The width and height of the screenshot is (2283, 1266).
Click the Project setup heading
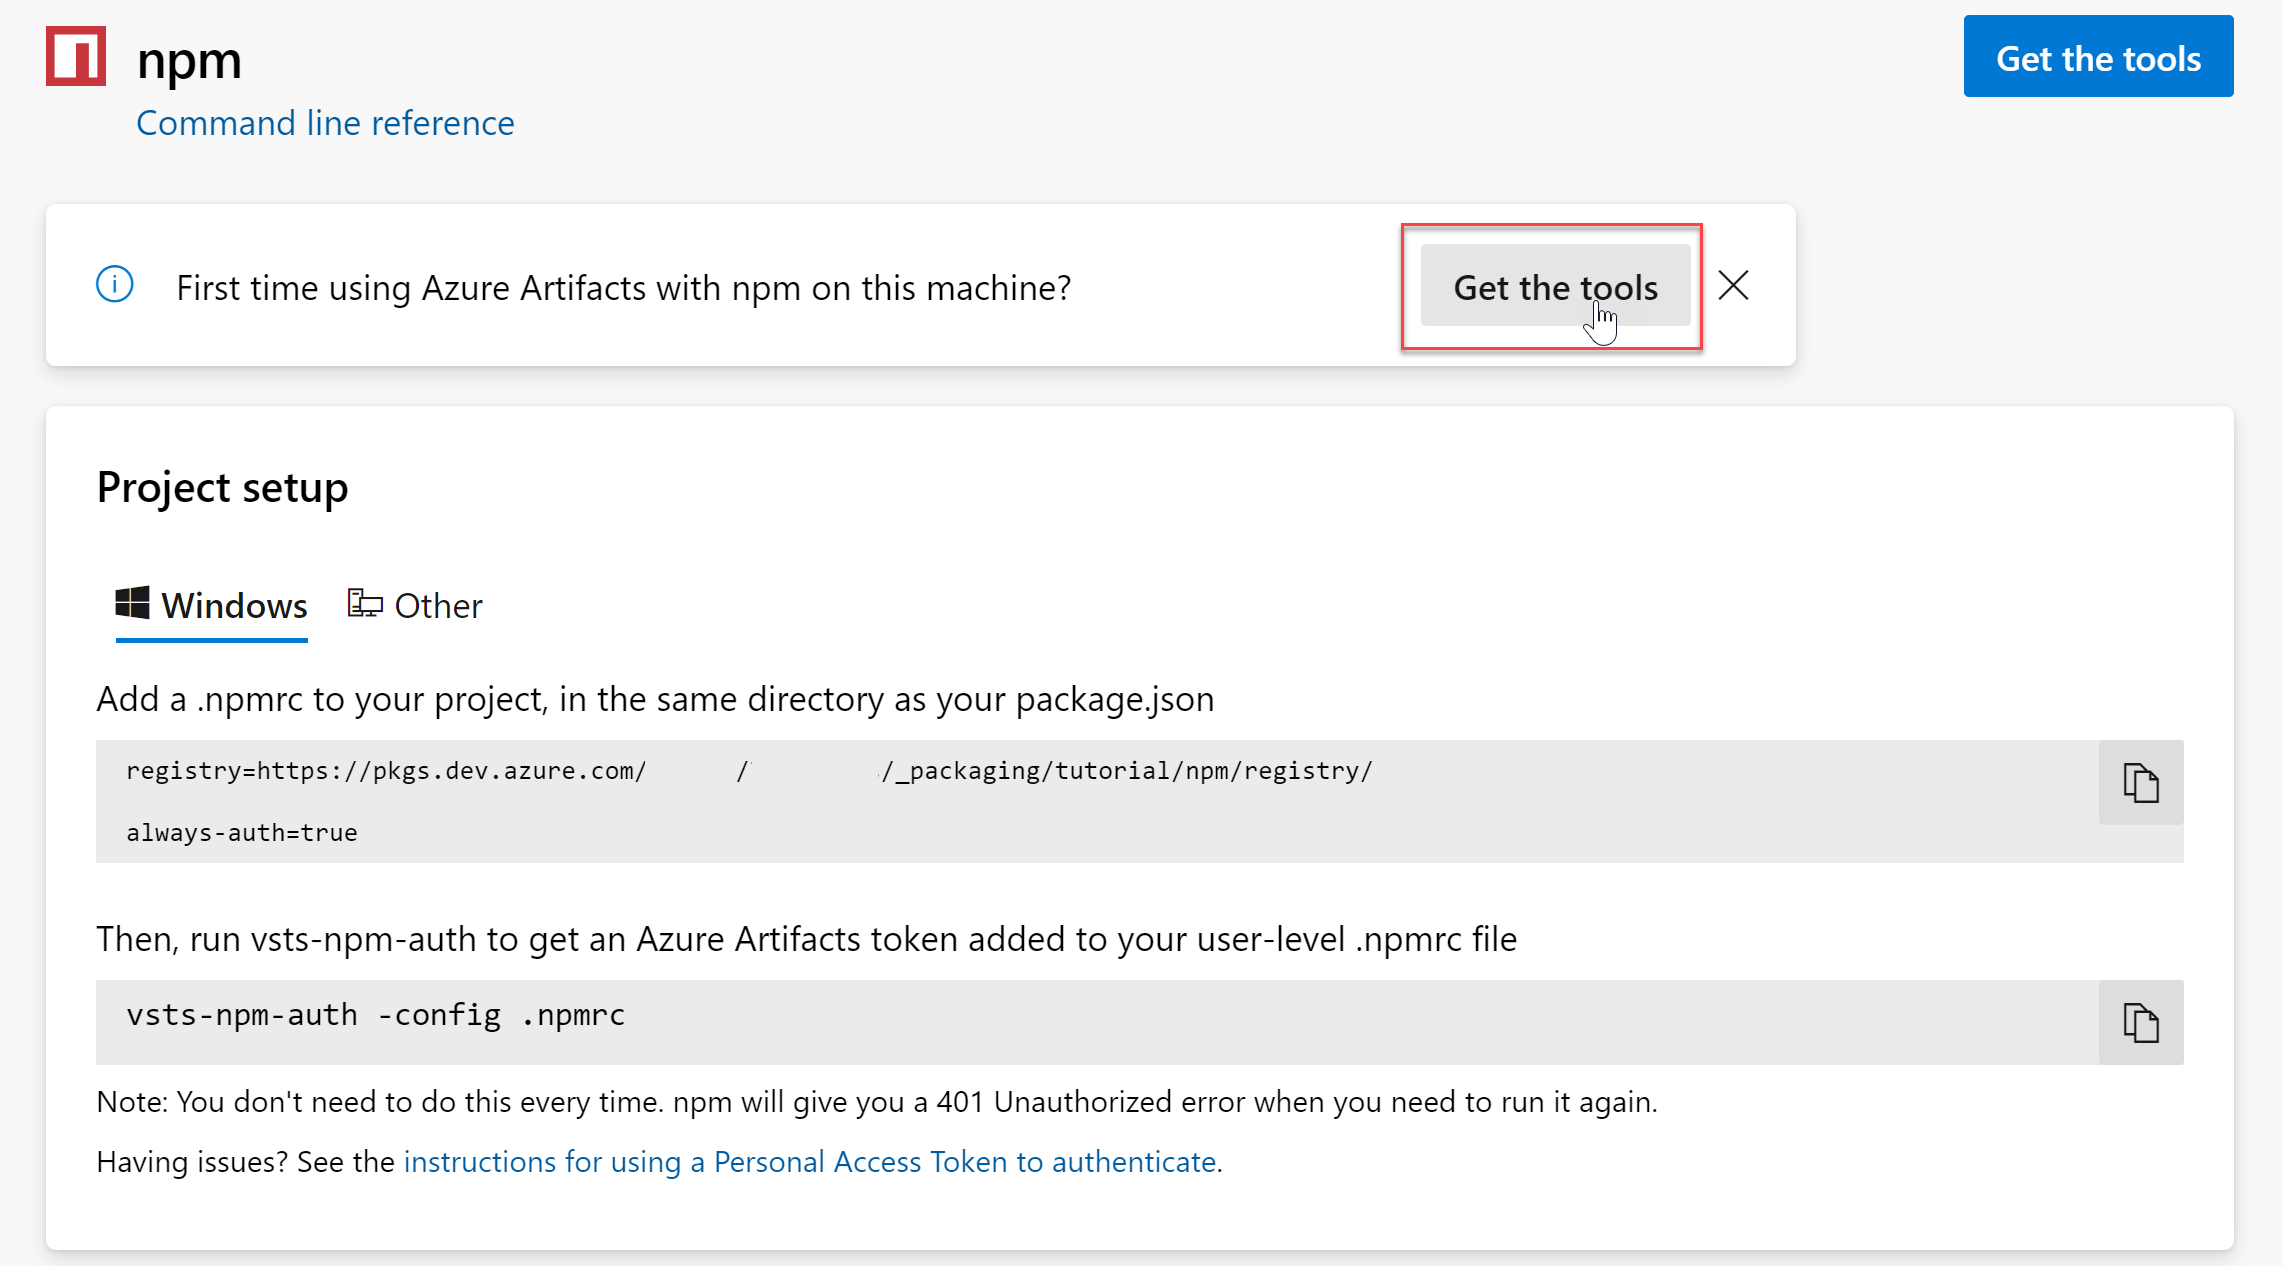tap(222, 488)
